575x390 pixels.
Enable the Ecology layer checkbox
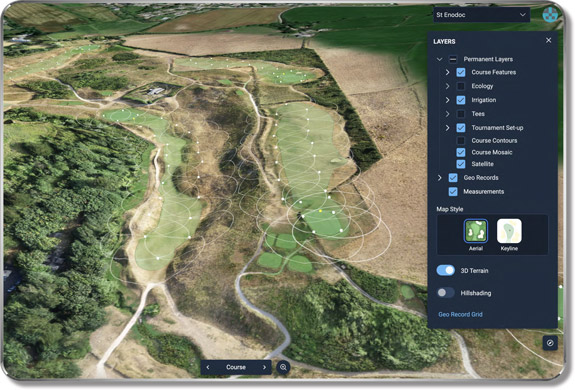click(x=461, y=86)
